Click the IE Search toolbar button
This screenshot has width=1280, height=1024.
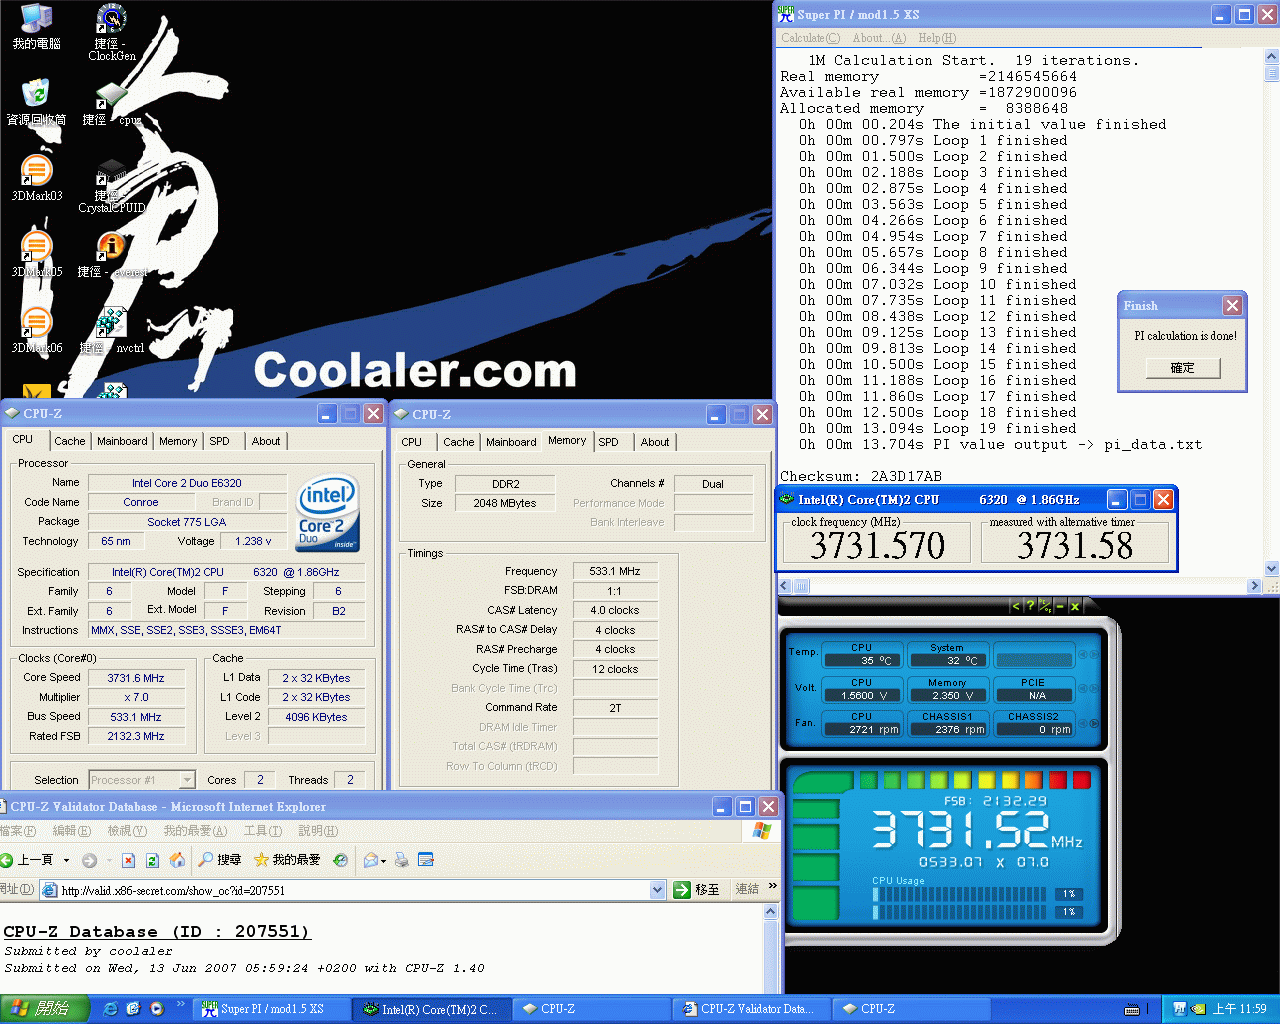219,860
